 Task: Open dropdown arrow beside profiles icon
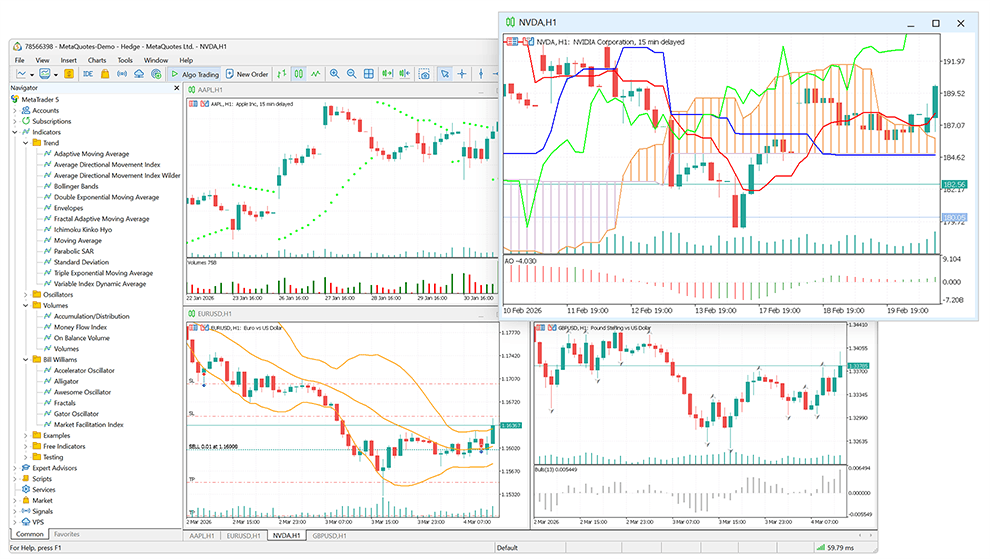click(56, 75)
